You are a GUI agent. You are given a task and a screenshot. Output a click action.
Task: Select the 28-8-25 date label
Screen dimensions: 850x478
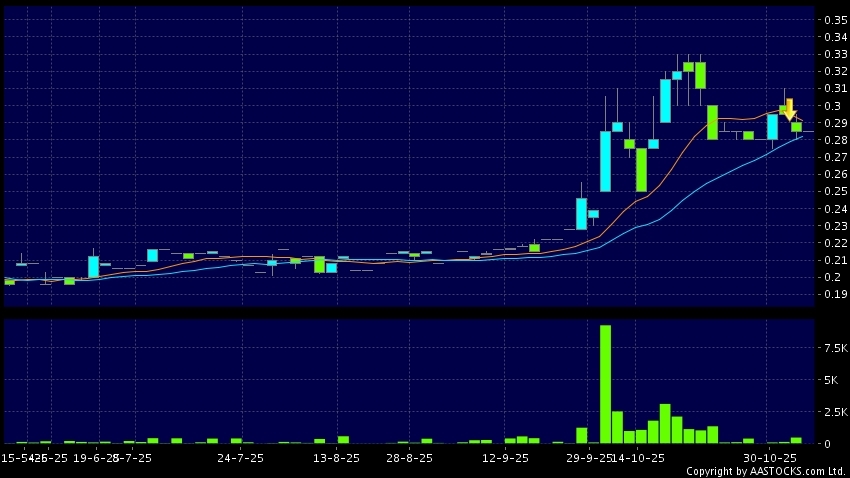[x=409, y=457]
